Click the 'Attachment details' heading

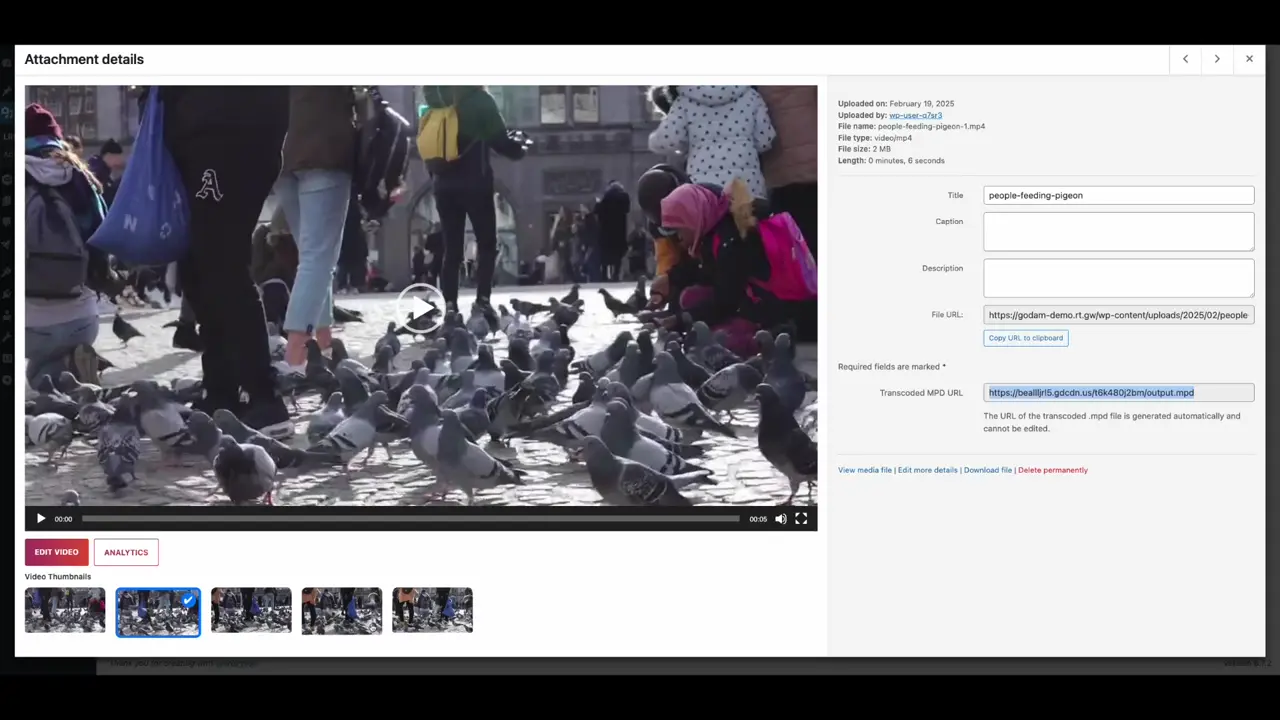pyautogui.click(x=84, y=59)
